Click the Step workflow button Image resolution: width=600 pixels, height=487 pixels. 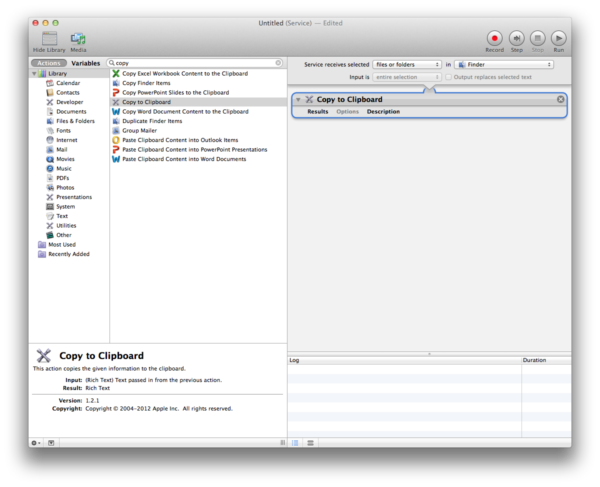[517, 38]
